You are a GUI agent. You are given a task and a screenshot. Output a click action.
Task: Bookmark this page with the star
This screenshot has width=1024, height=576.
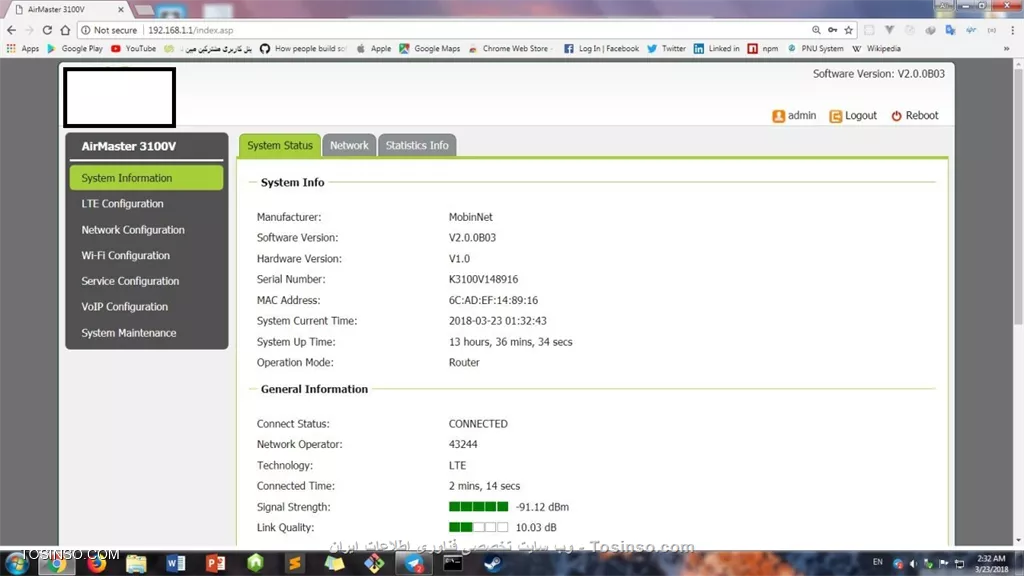coord(848,30)
